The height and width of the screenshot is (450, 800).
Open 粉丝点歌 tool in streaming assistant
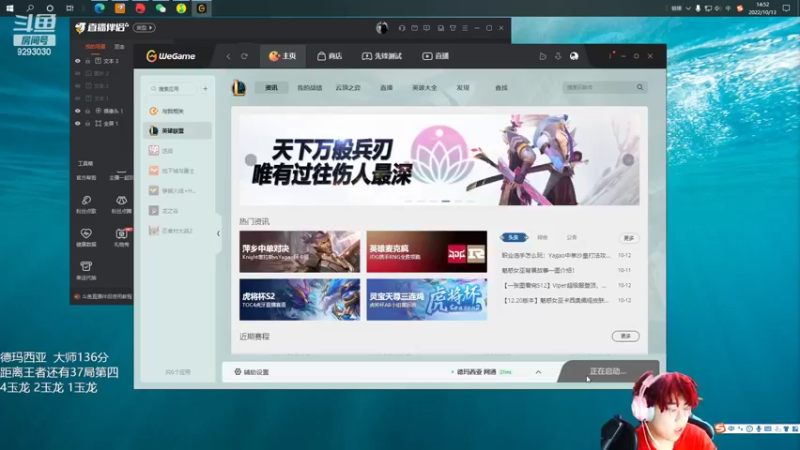(86, 204)
